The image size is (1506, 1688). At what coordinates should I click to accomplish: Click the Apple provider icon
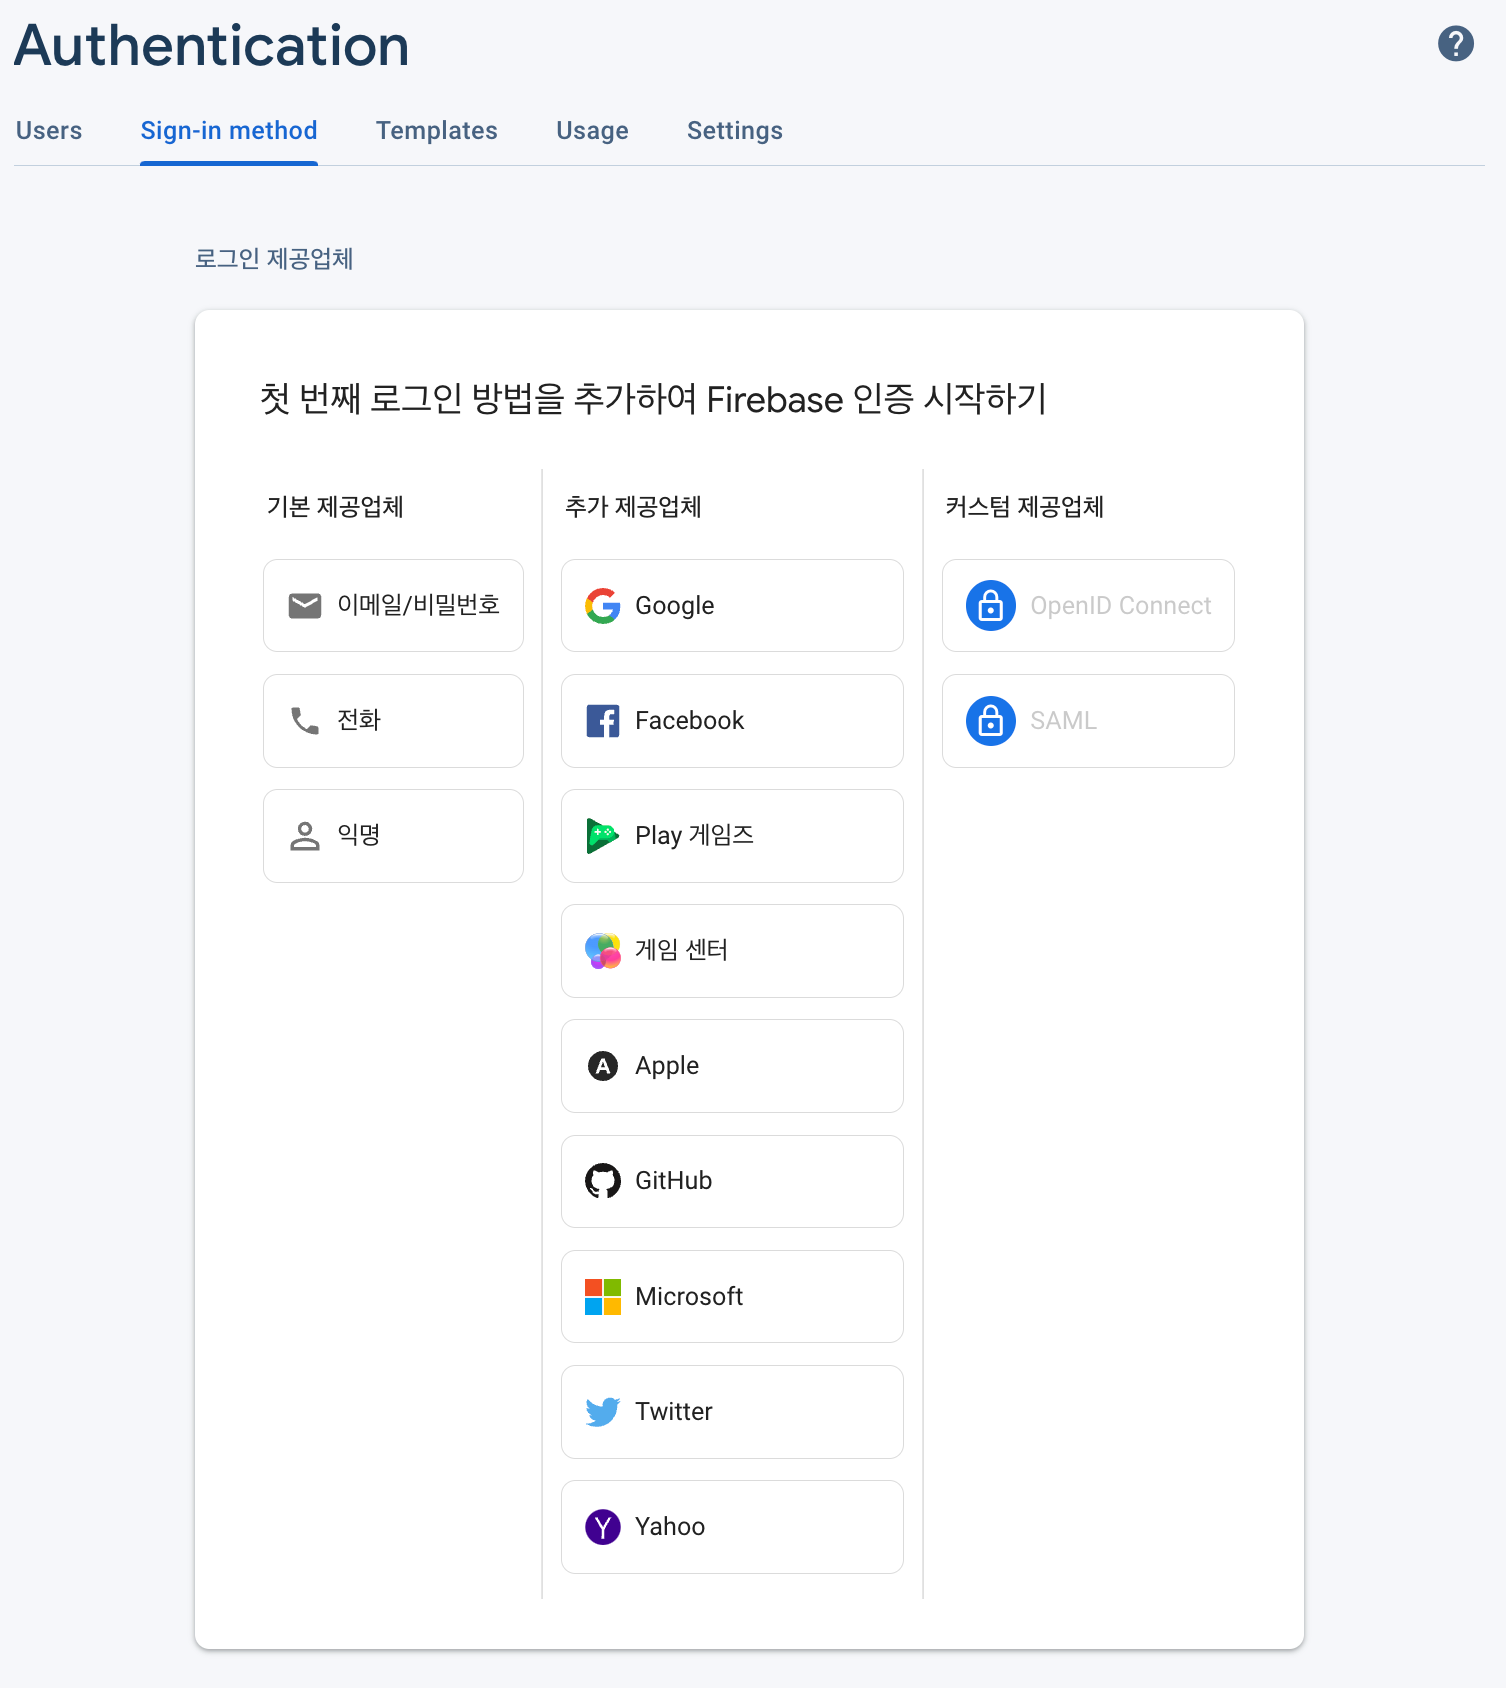coord(603,1066)
